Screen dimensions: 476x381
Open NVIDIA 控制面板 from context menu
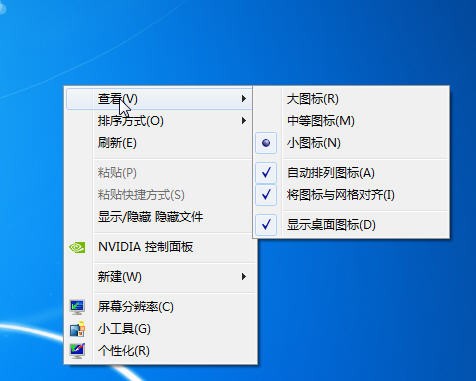pyautogui.click(x=161, y=247)
